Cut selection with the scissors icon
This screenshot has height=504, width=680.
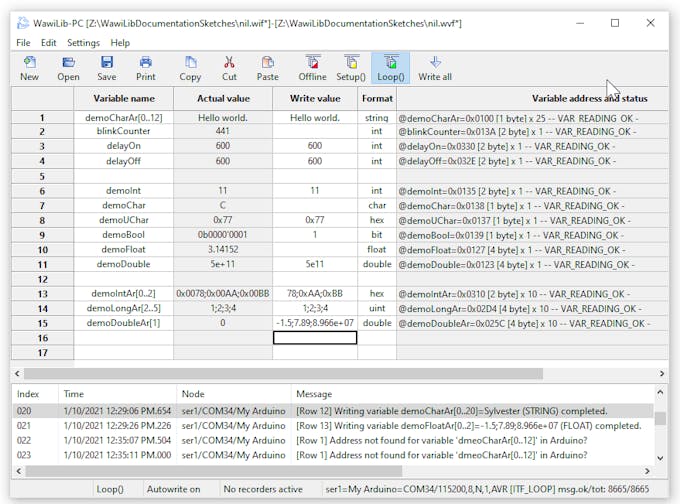pos(229,68)
